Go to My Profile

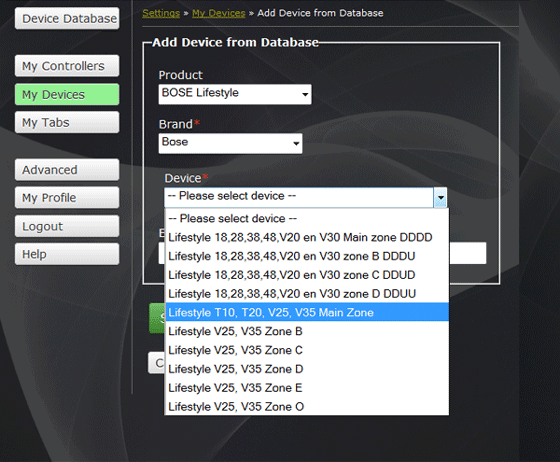[67, 198]
